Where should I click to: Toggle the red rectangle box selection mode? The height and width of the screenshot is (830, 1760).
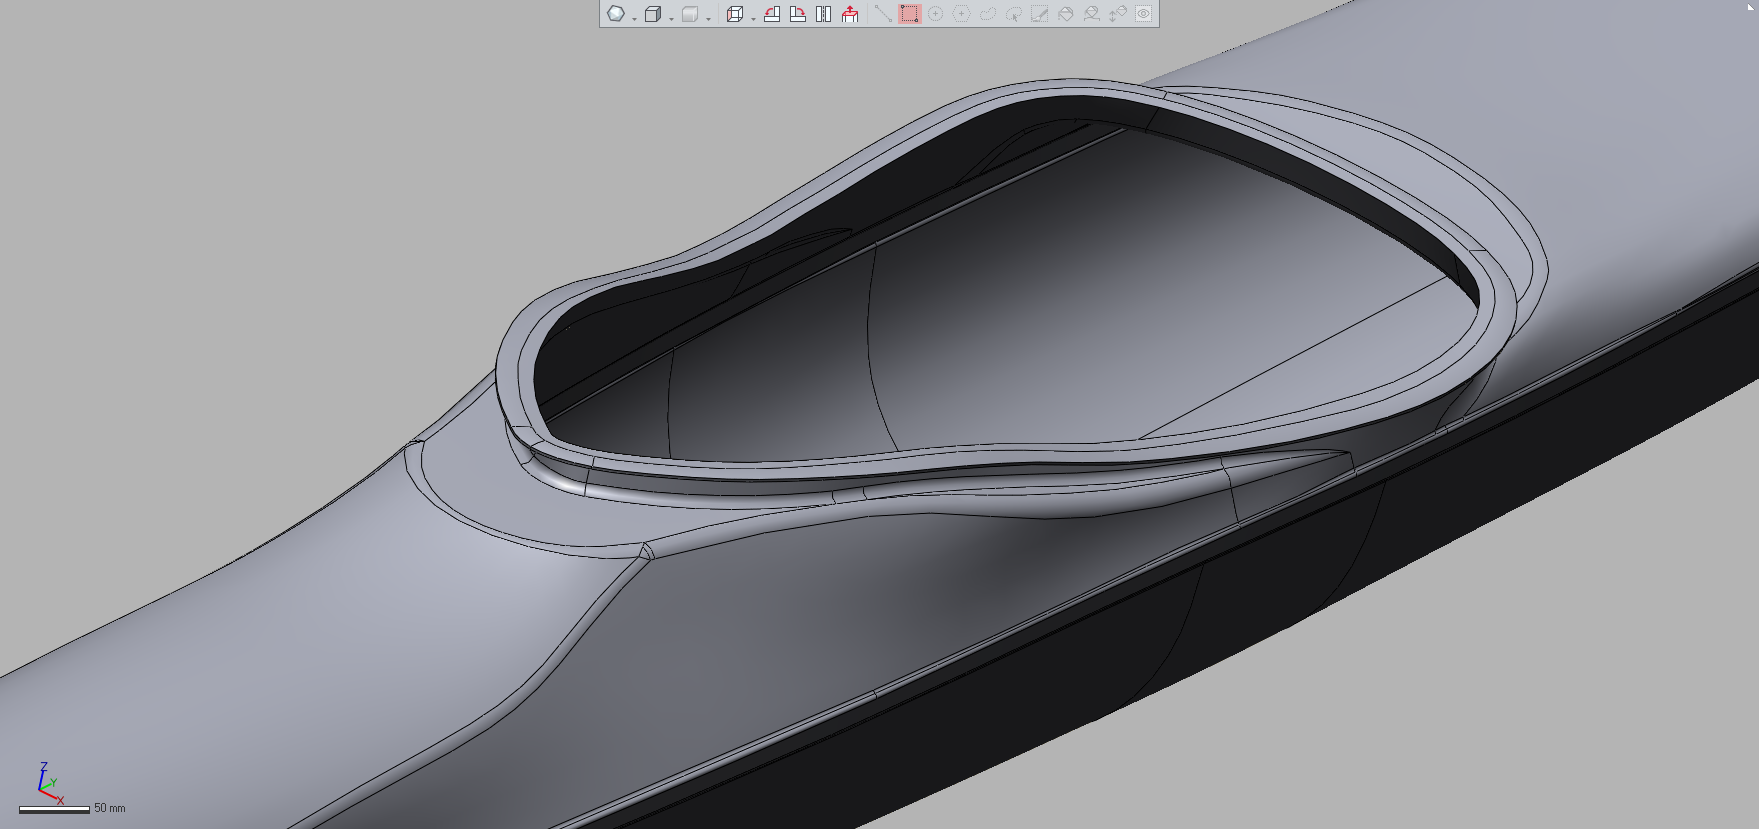coord(909,14)
